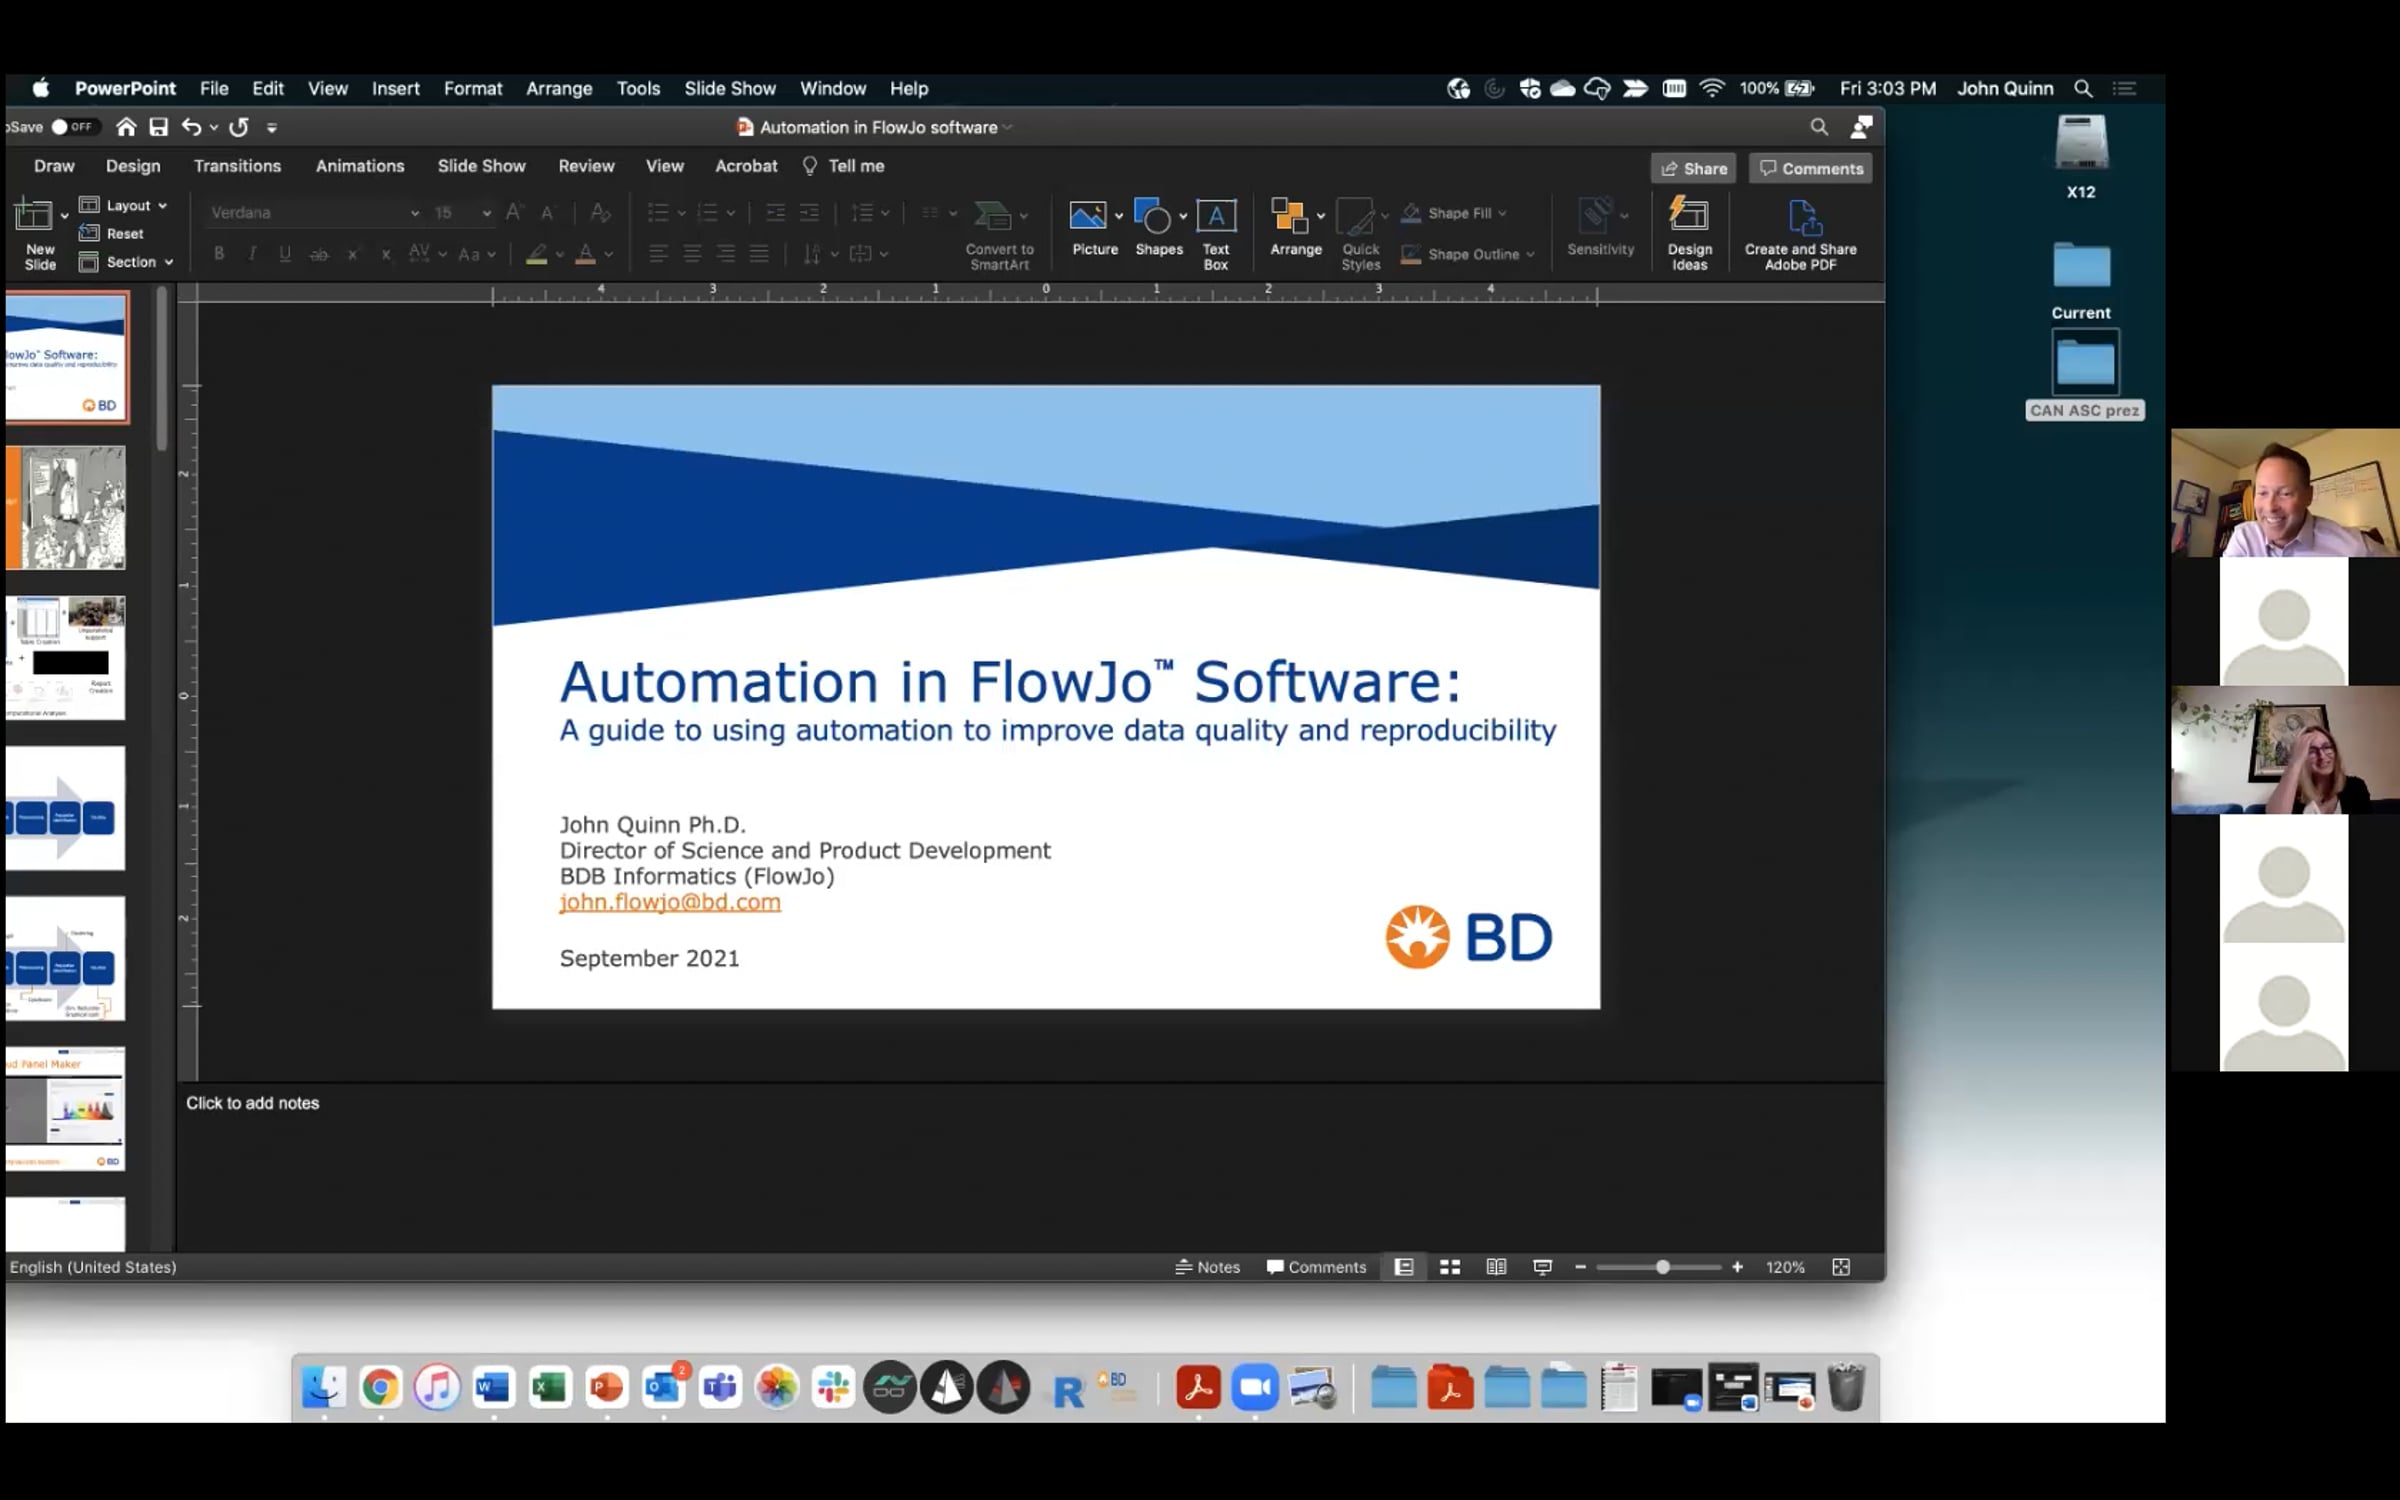Image resolution: width=2400 pixels, height=1500 pixels.
Task: Toggle Underline formatting
Action: 285,254
